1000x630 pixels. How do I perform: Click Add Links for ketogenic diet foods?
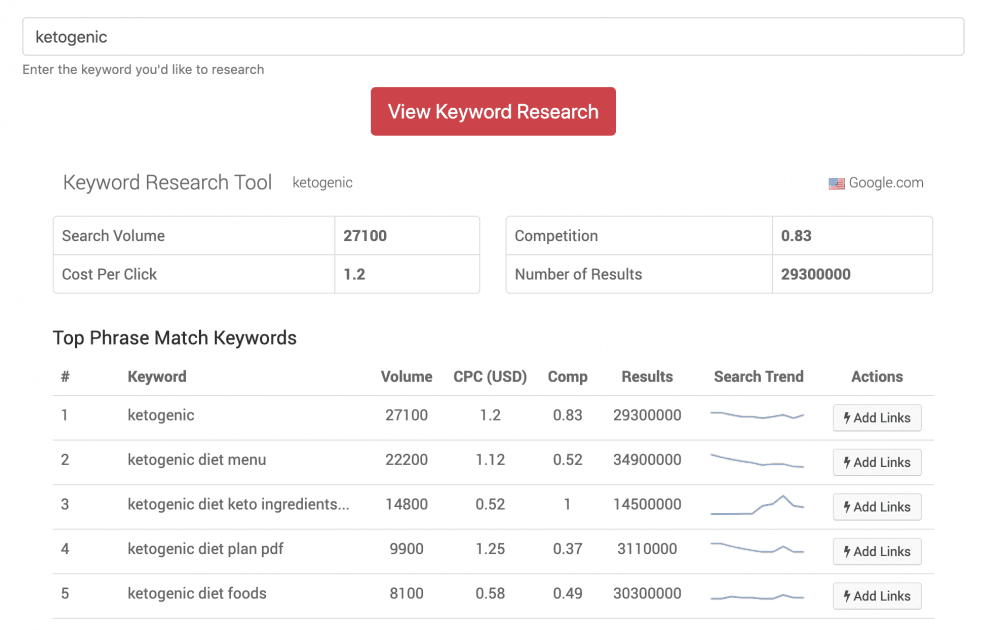(x=877, y=595)
